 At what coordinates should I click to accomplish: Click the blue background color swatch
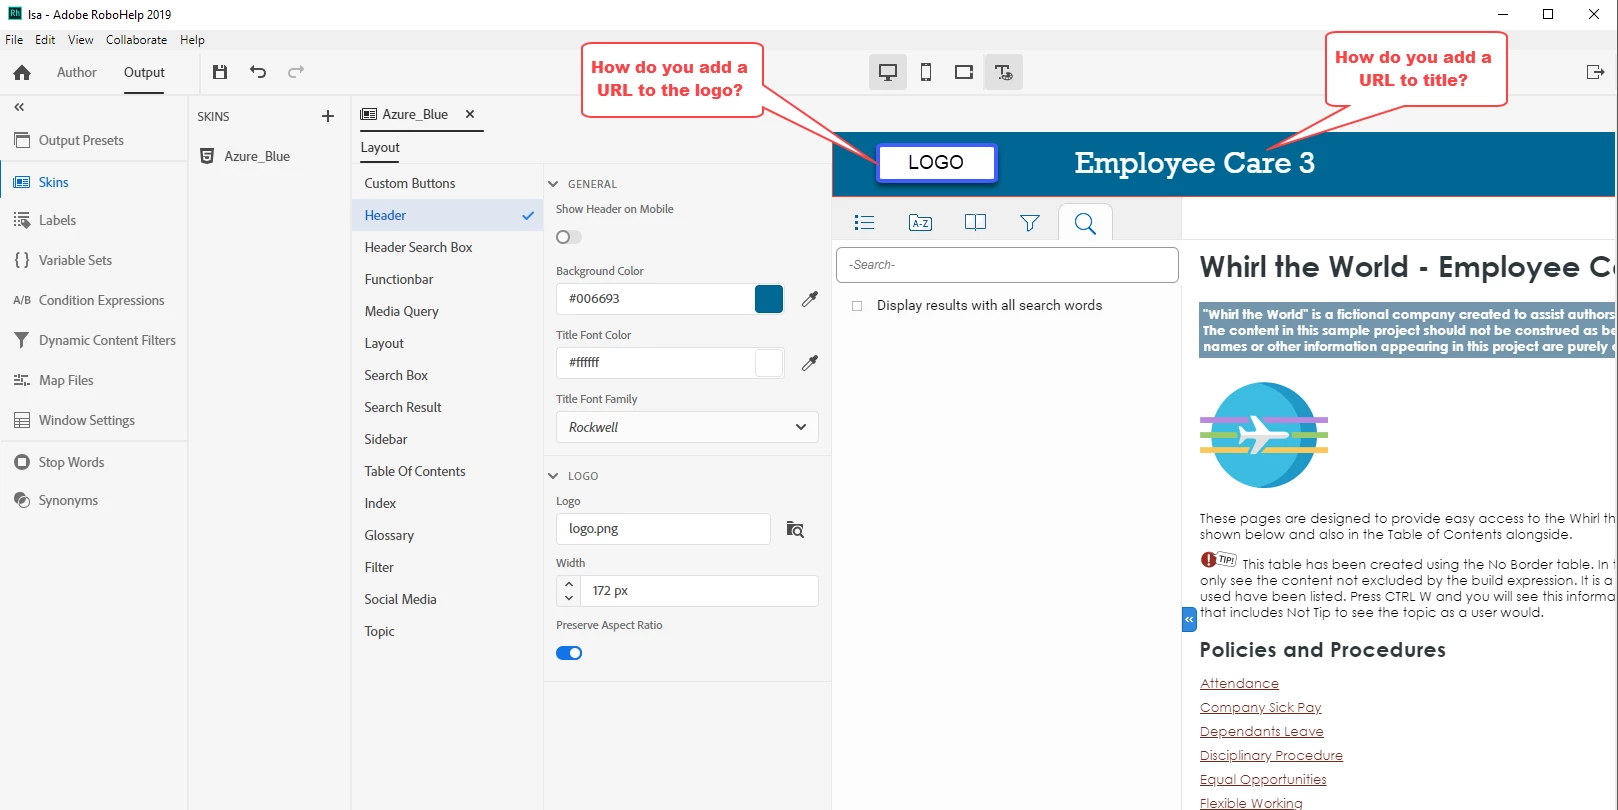point(769,299)
